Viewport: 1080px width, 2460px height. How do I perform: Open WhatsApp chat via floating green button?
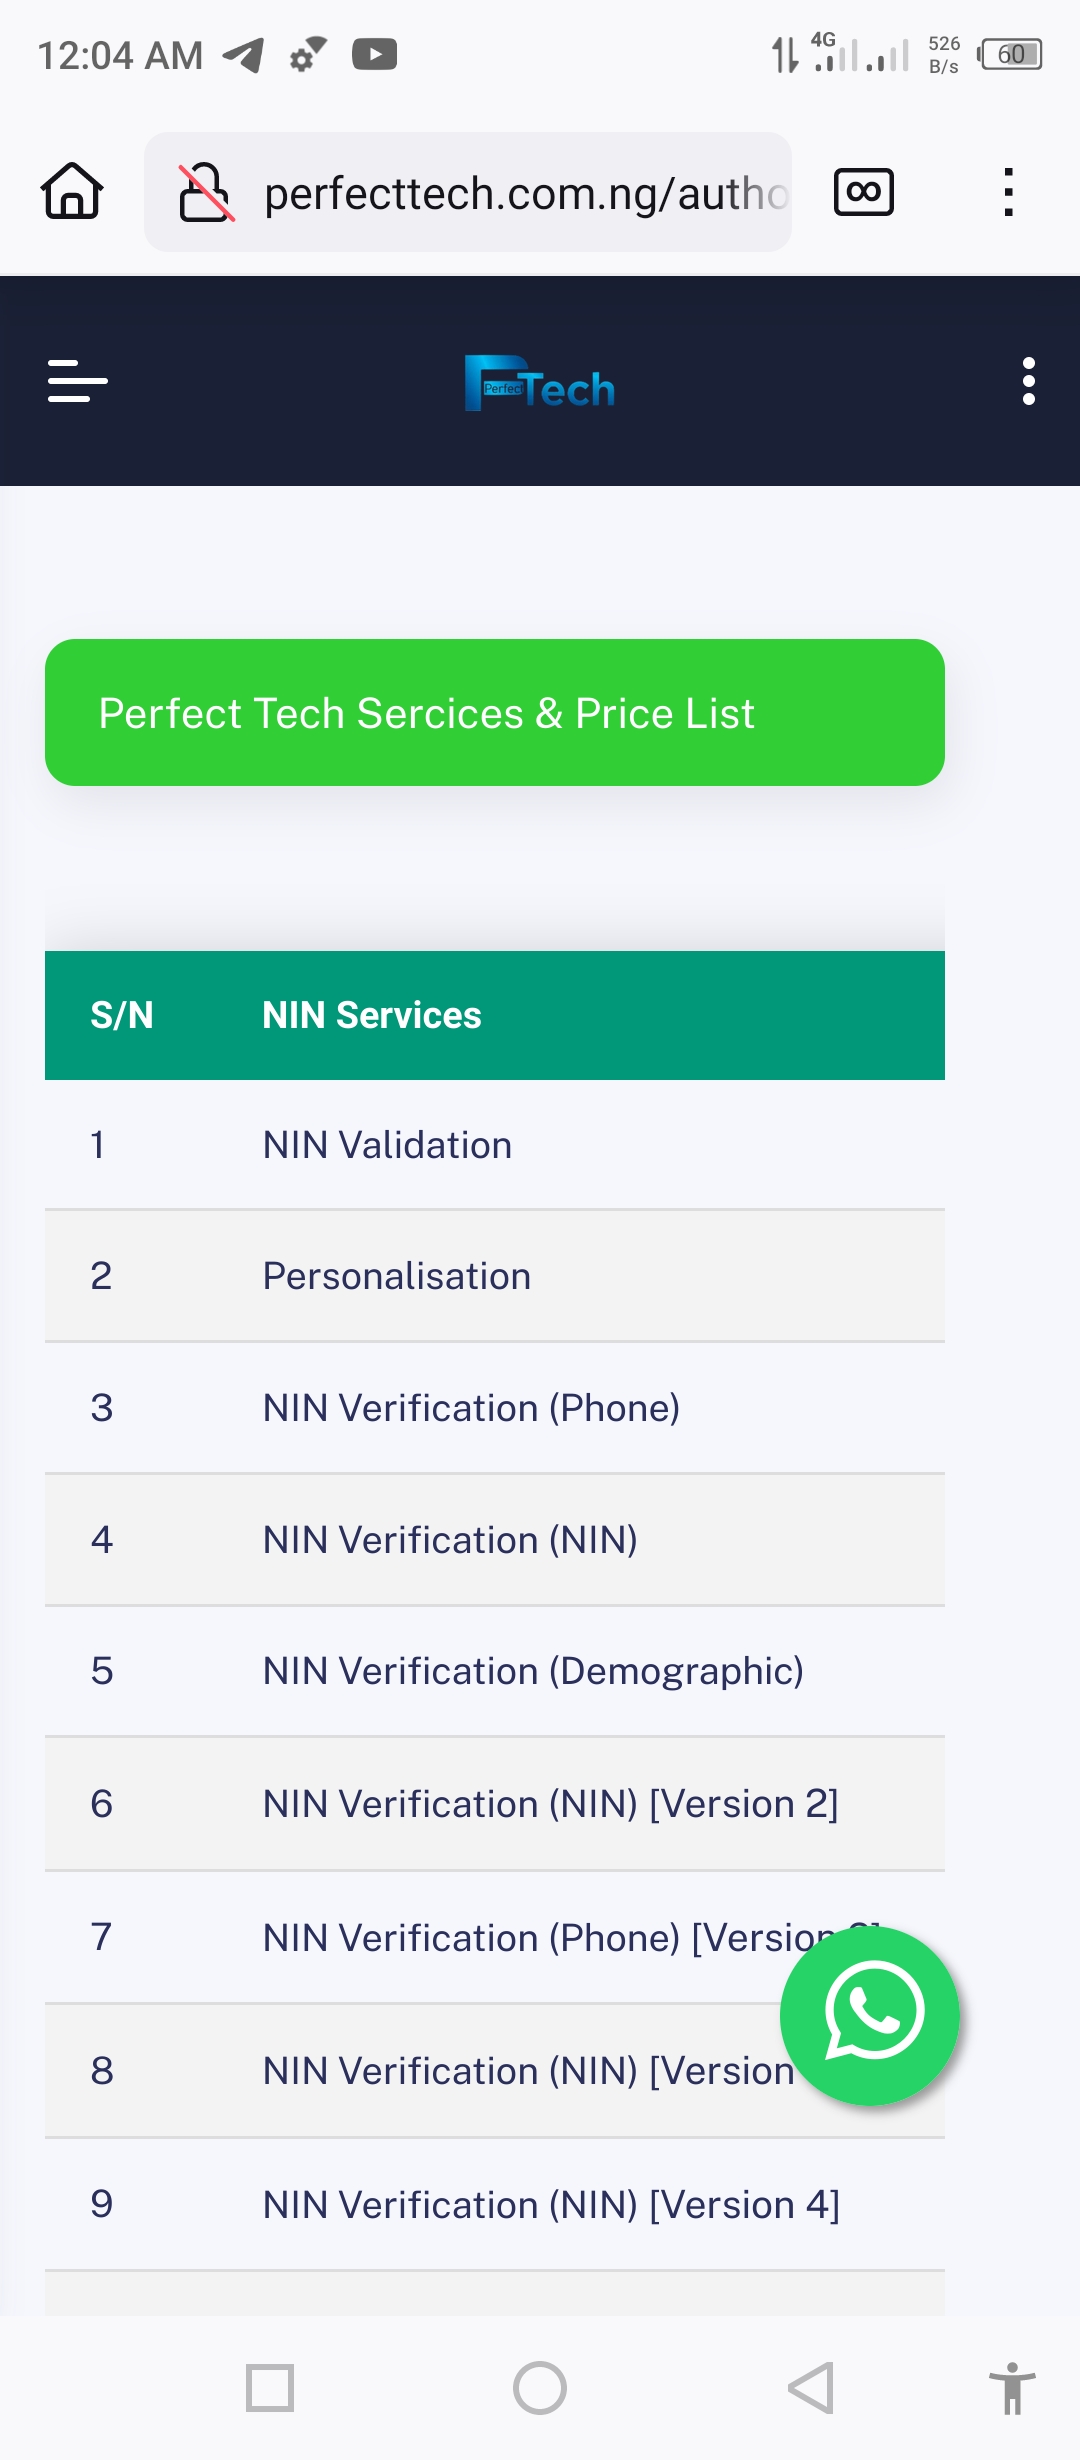[x=870, y=2017]
